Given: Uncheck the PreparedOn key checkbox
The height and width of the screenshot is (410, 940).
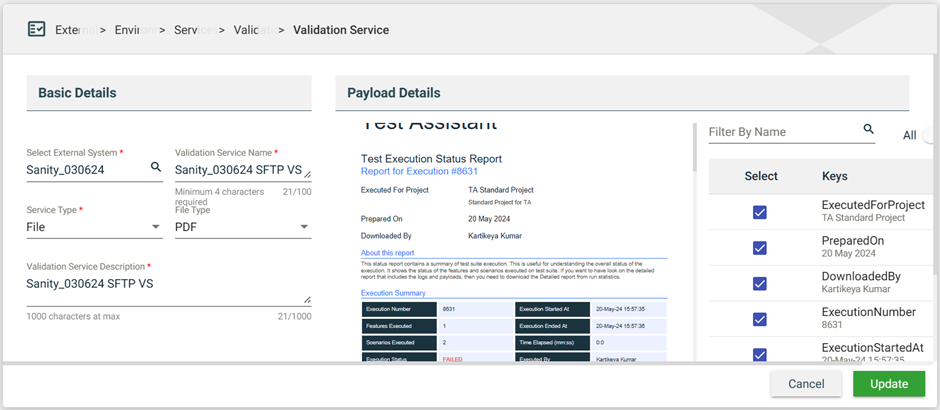Looking at the screenshot, I should [x=760, y=247].
